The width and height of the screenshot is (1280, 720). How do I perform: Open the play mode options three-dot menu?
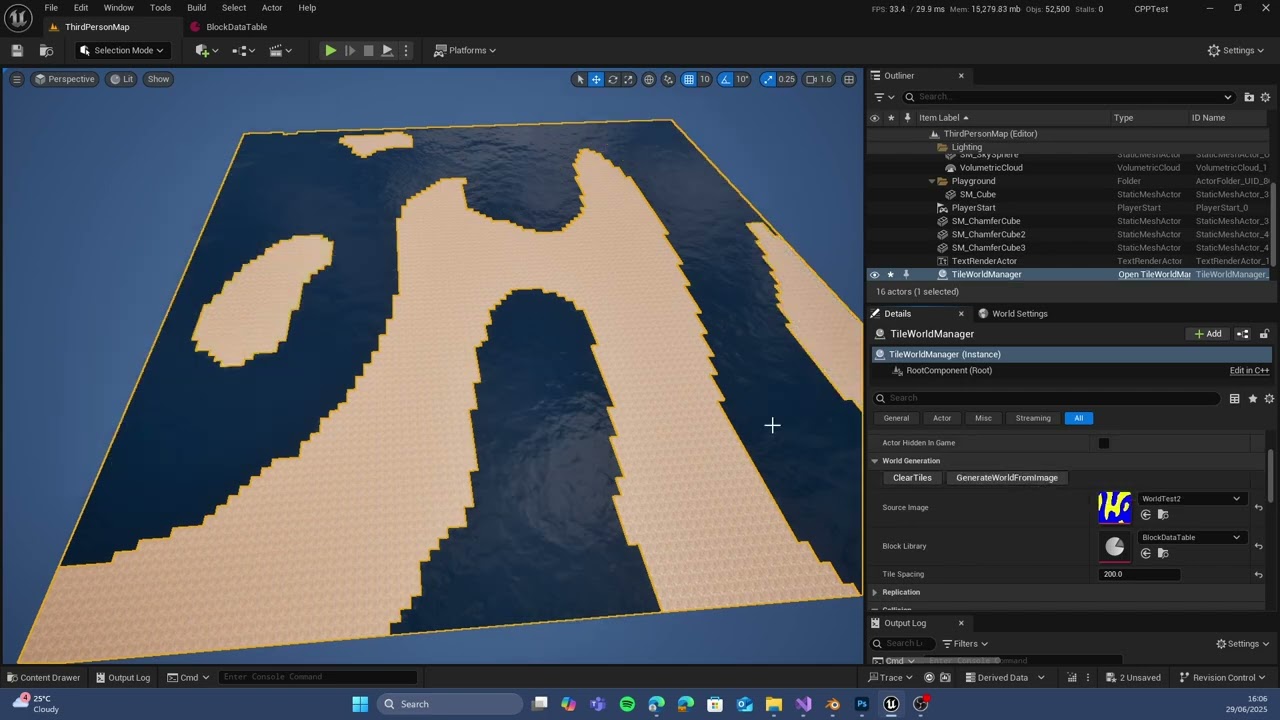point(405,50)
